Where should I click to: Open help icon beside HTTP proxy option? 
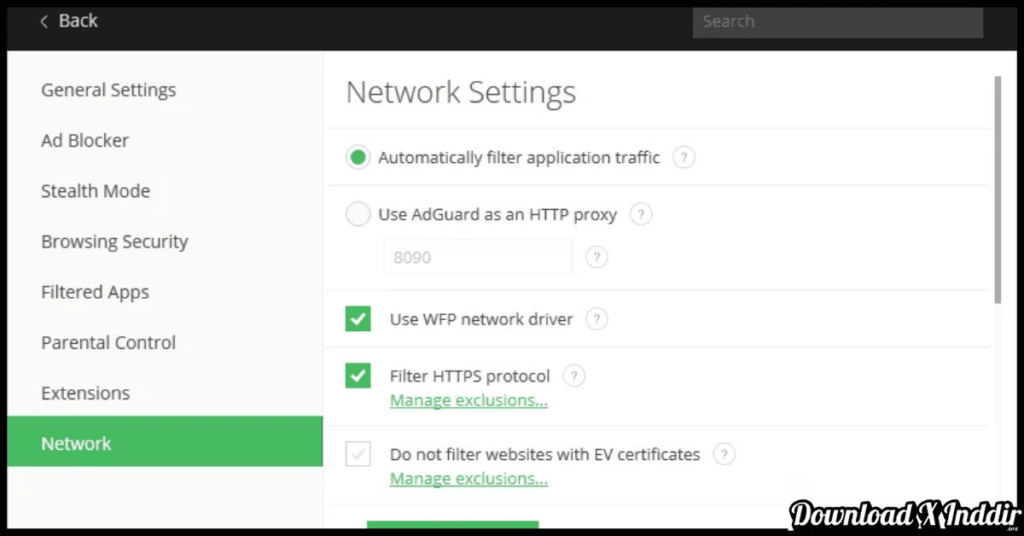click(641, 214)
